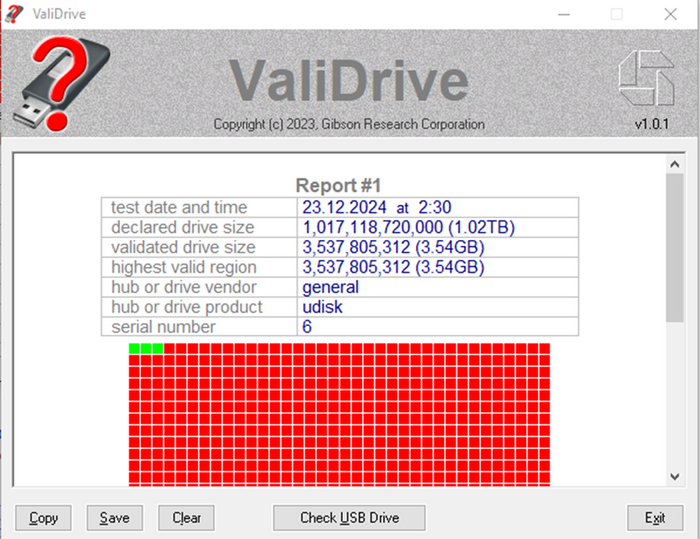The width and height of the screenshot is (700, 539).
Task: Click the product value udisk
Action: pyautogui.click(x=322, y=307)
